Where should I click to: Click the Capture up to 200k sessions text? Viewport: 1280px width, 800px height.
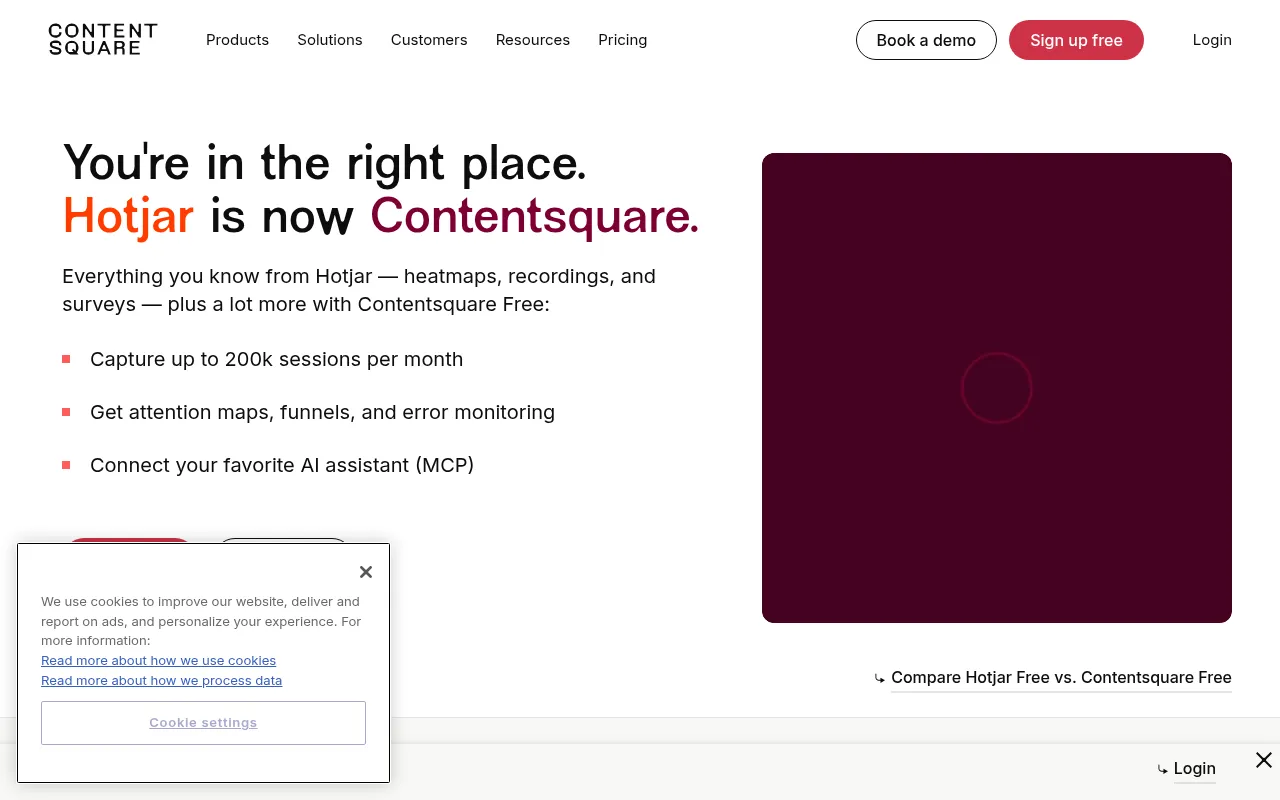point(276,359)
